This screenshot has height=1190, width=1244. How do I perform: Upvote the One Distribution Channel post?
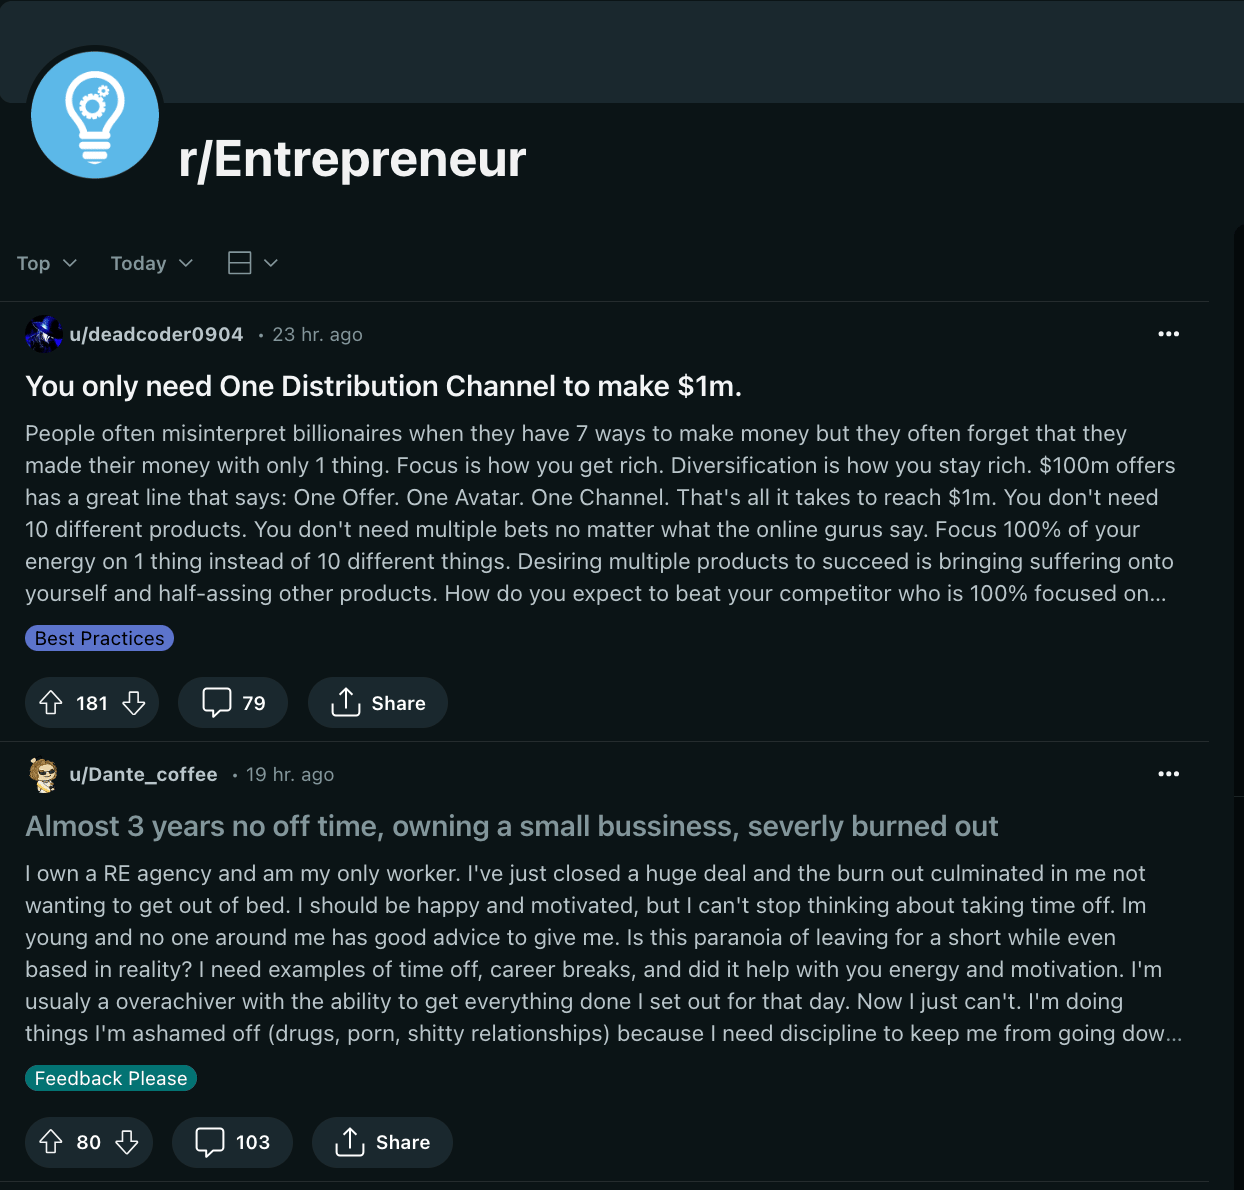[x=51, y=703]
